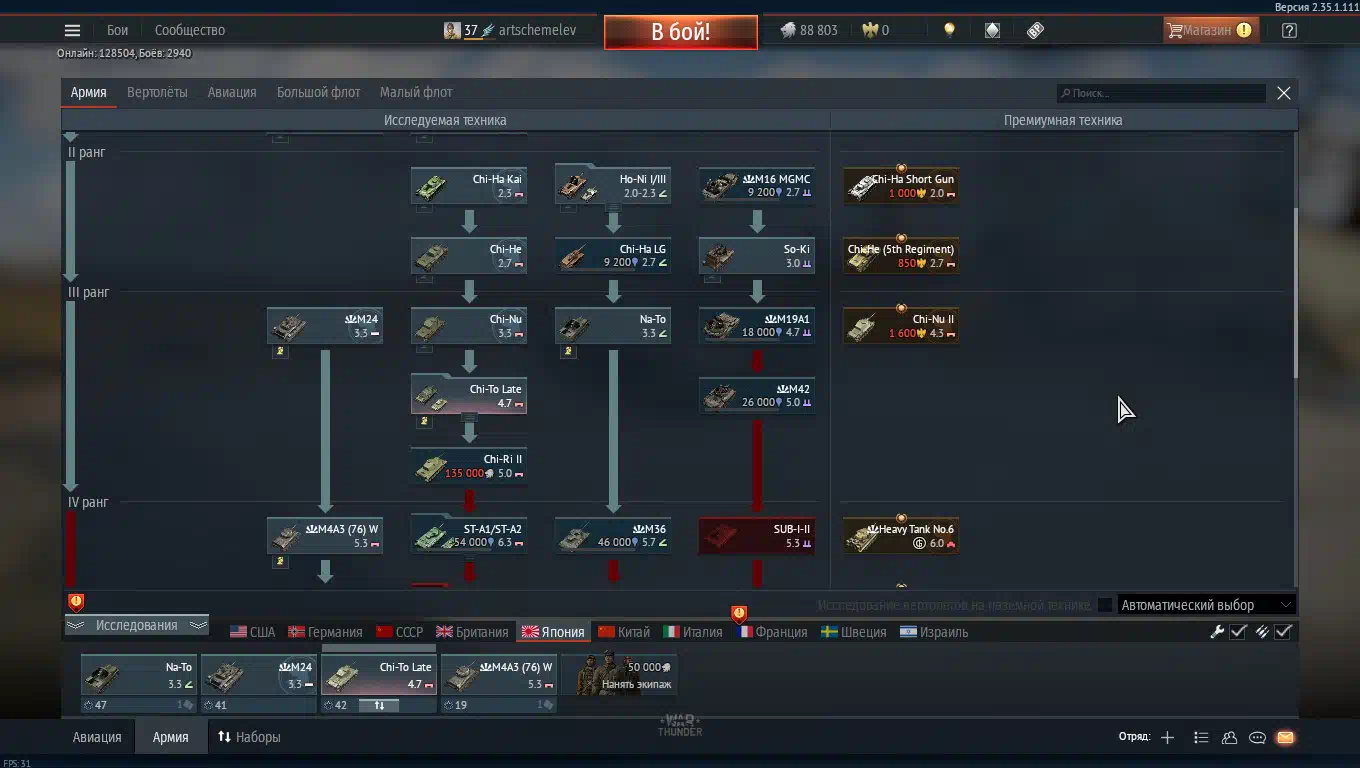
Task: Click the В бой! battle button
Action: tap(681, 32)
